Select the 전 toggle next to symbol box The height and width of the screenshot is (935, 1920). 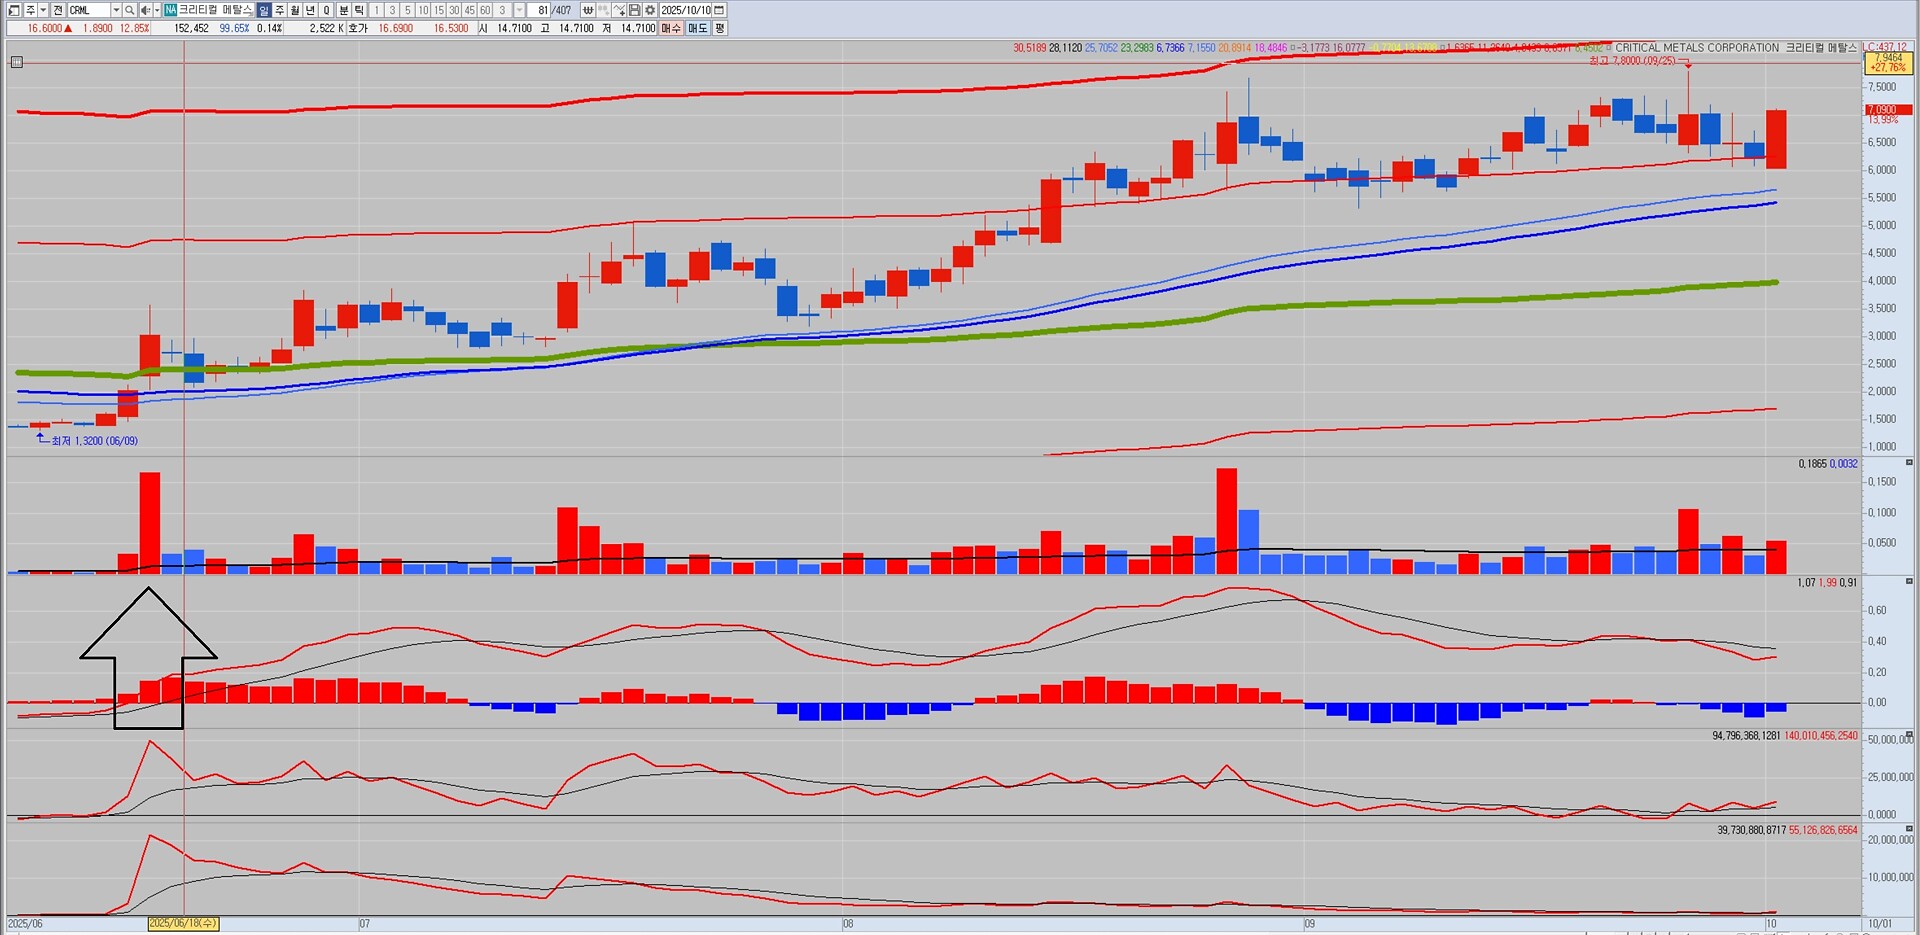point(58,10)
